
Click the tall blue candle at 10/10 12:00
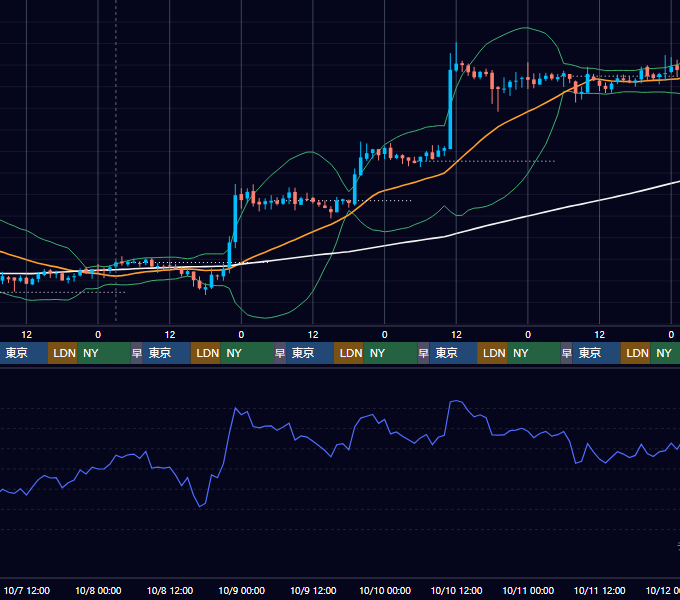tap(450, 109)
